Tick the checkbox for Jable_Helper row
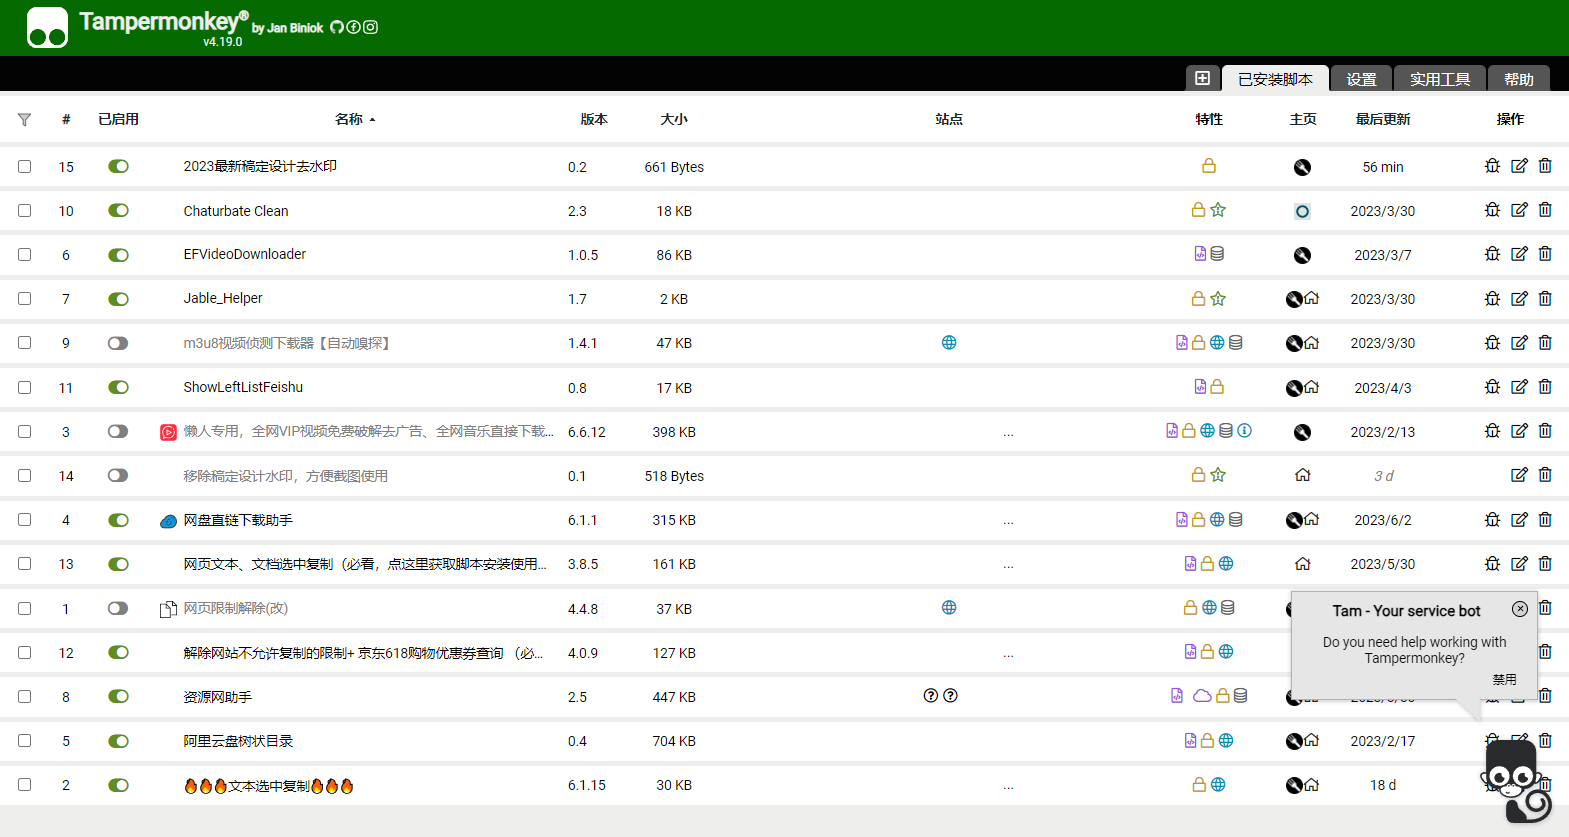1569x837 pixels. (24, 298)
